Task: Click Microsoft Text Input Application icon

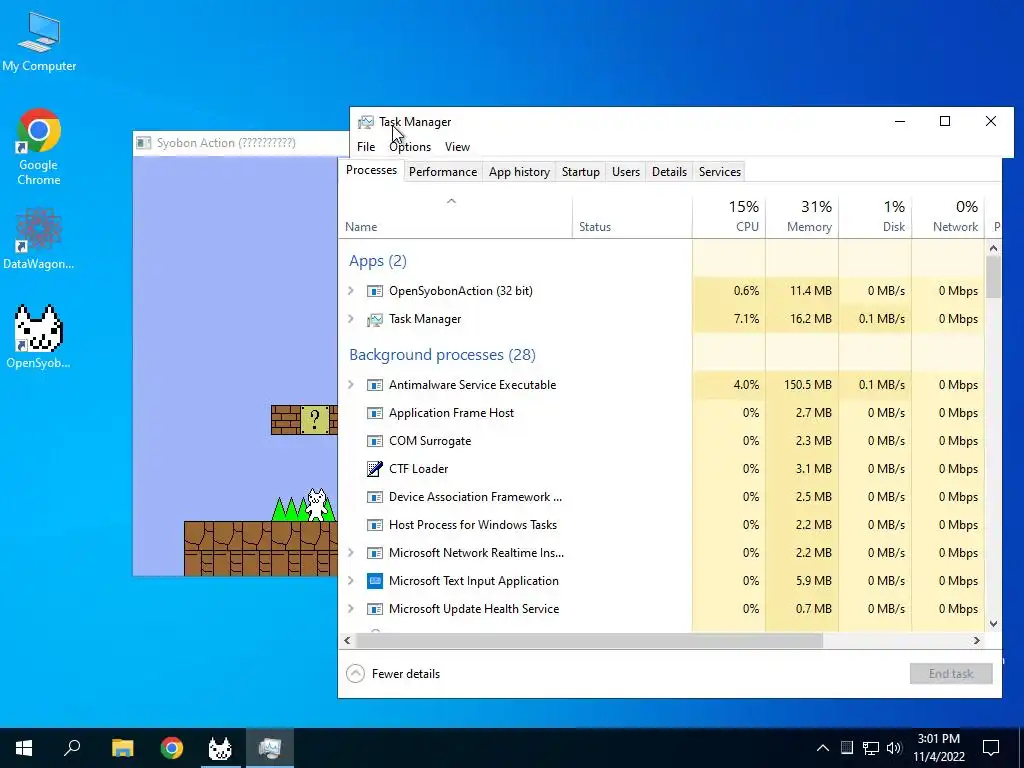Action: click(x=374, y=581)
